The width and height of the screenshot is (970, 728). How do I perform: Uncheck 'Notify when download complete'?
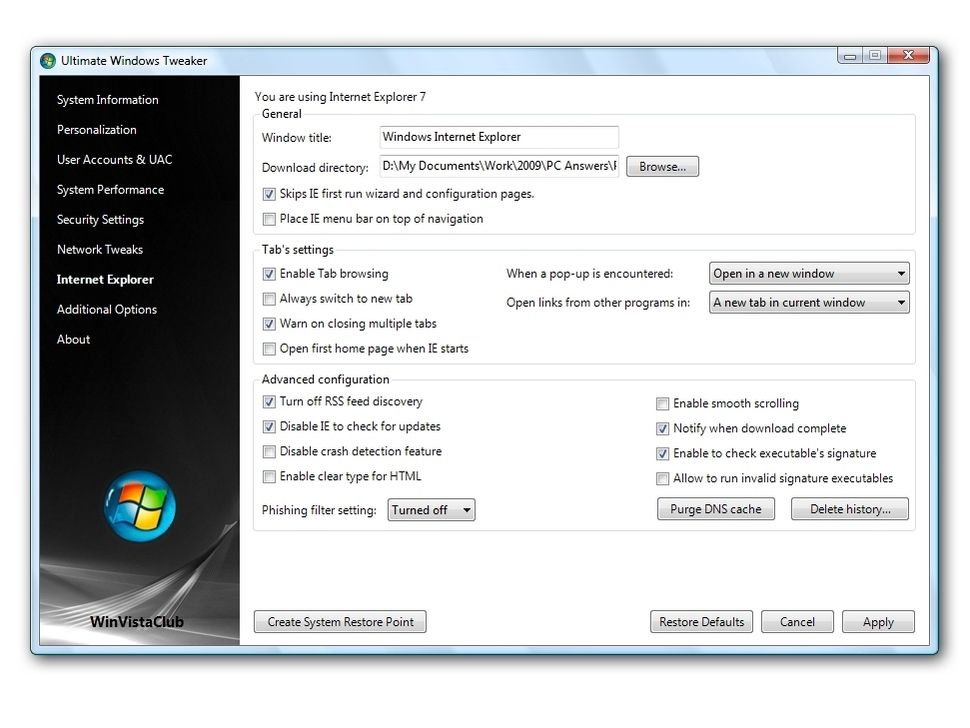662,428
